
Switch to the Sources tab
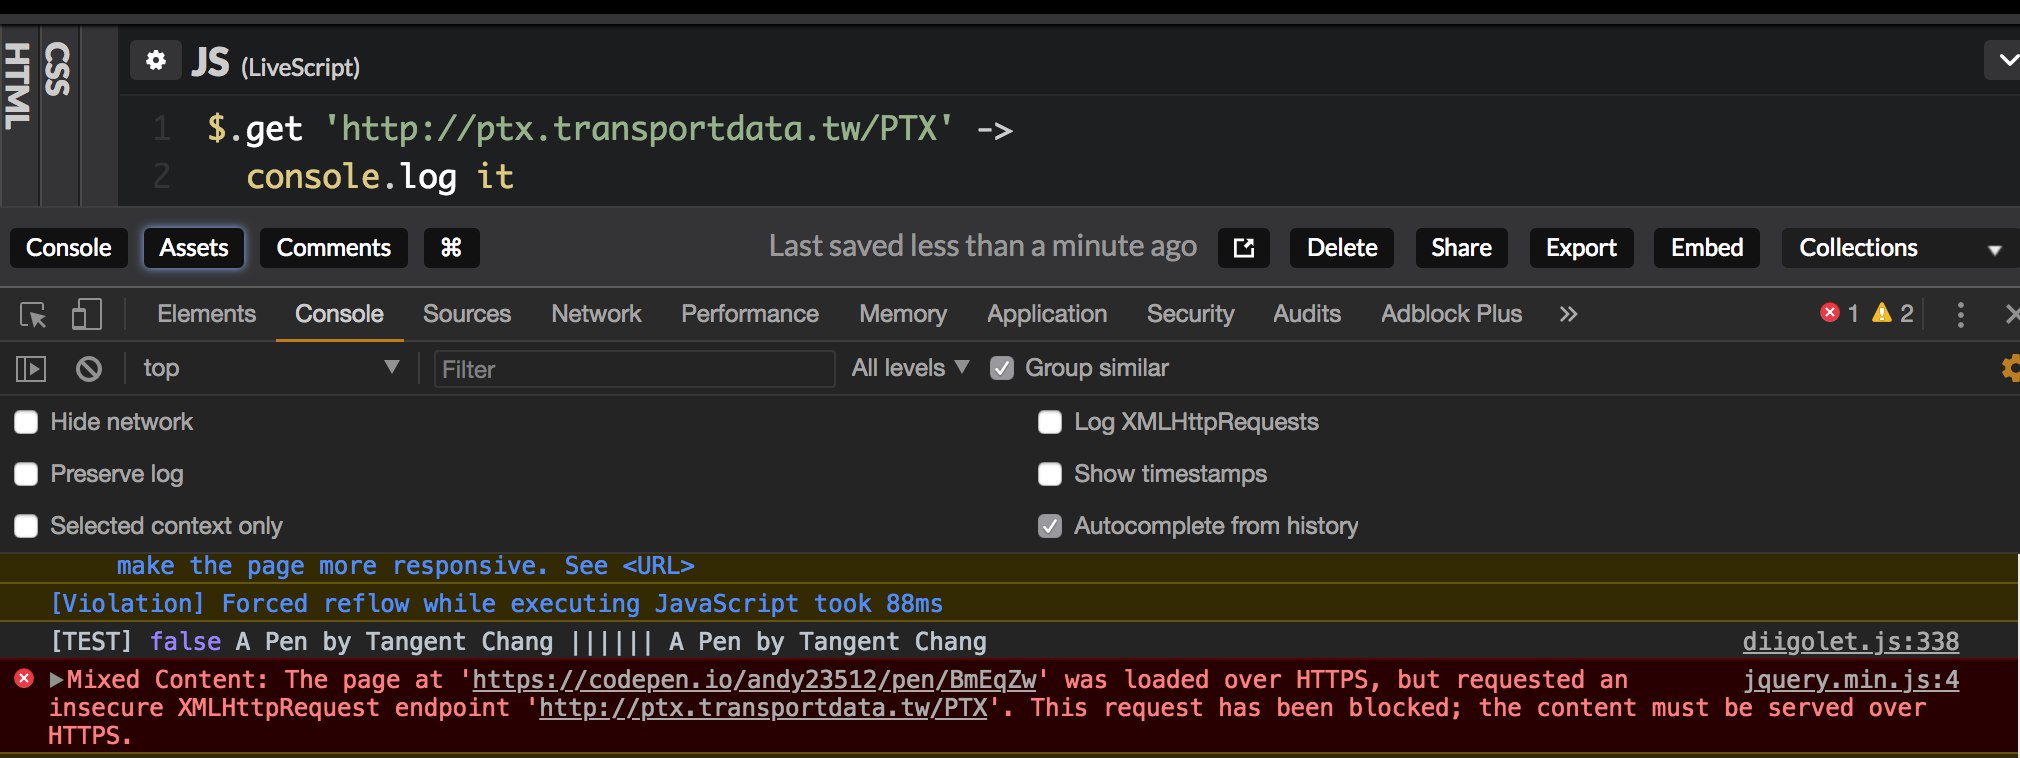tap(466, 314)
